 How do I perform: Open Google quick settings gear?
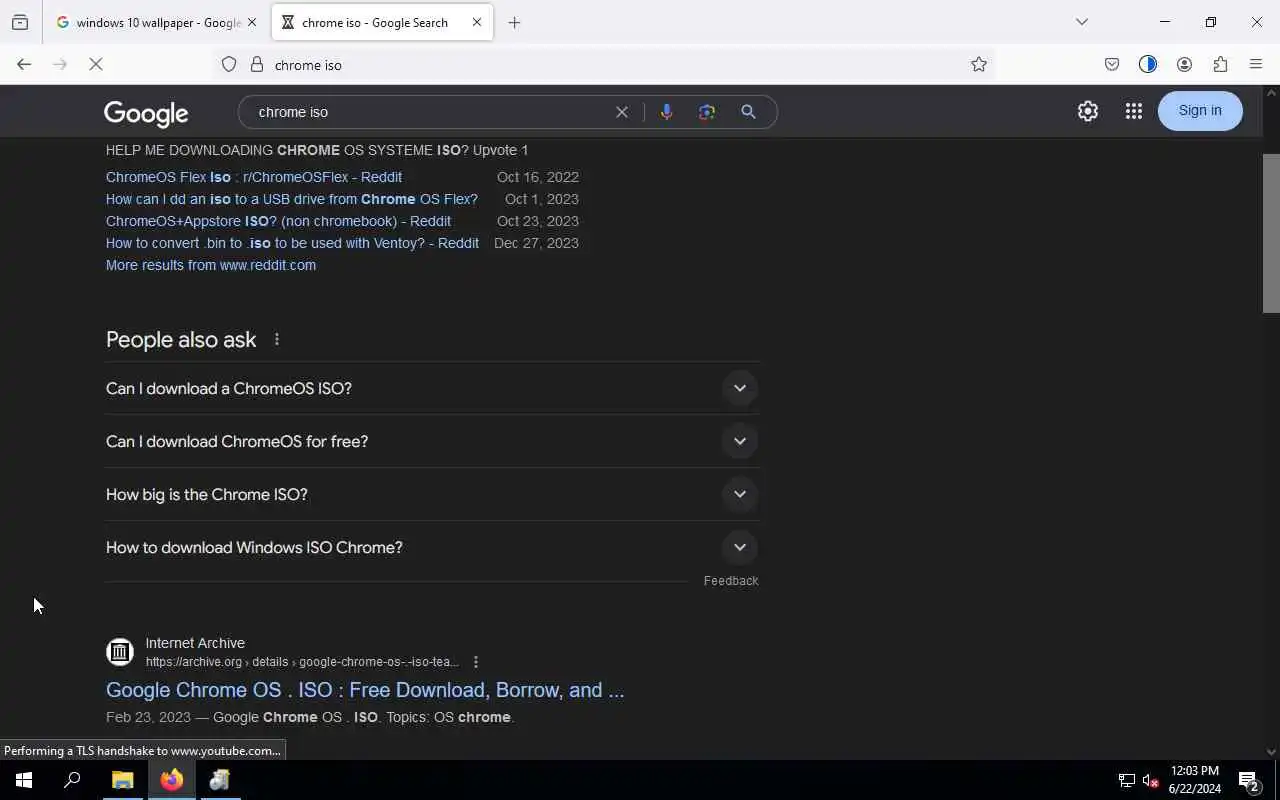pos(1088,111)
